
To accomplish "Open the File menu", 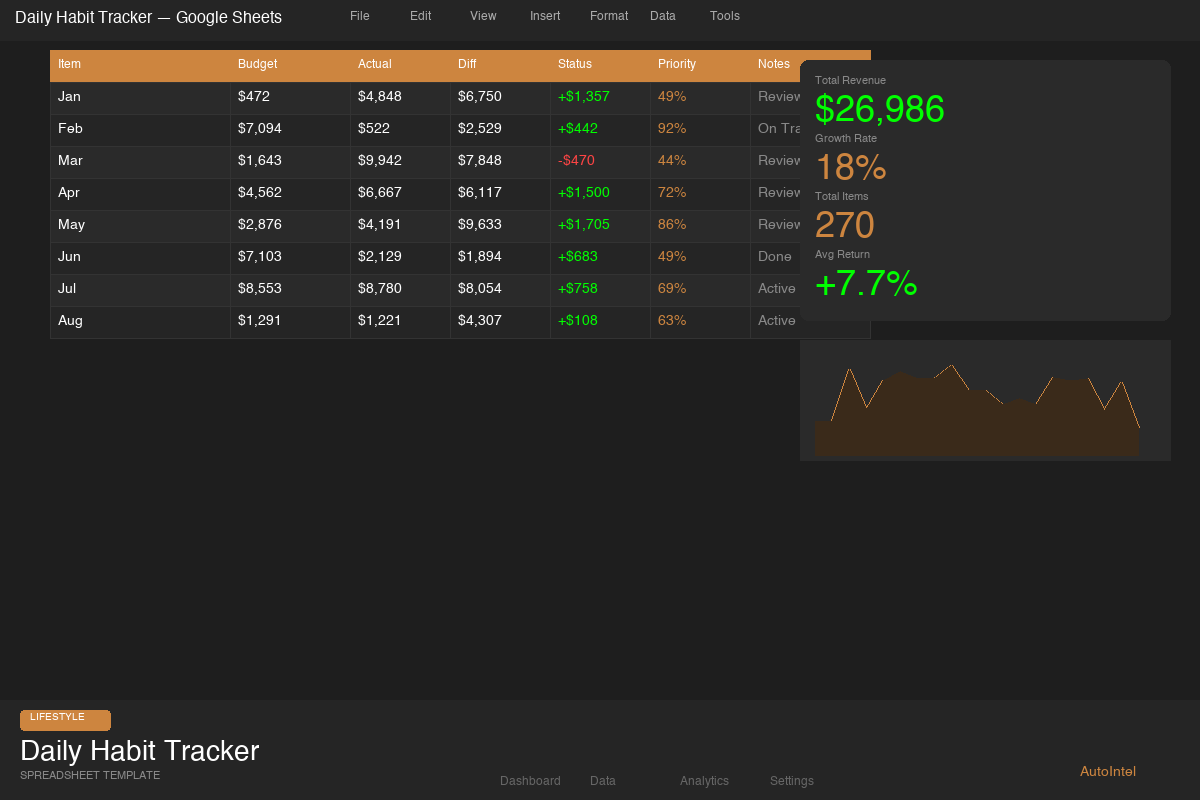I will coord(360,16).
